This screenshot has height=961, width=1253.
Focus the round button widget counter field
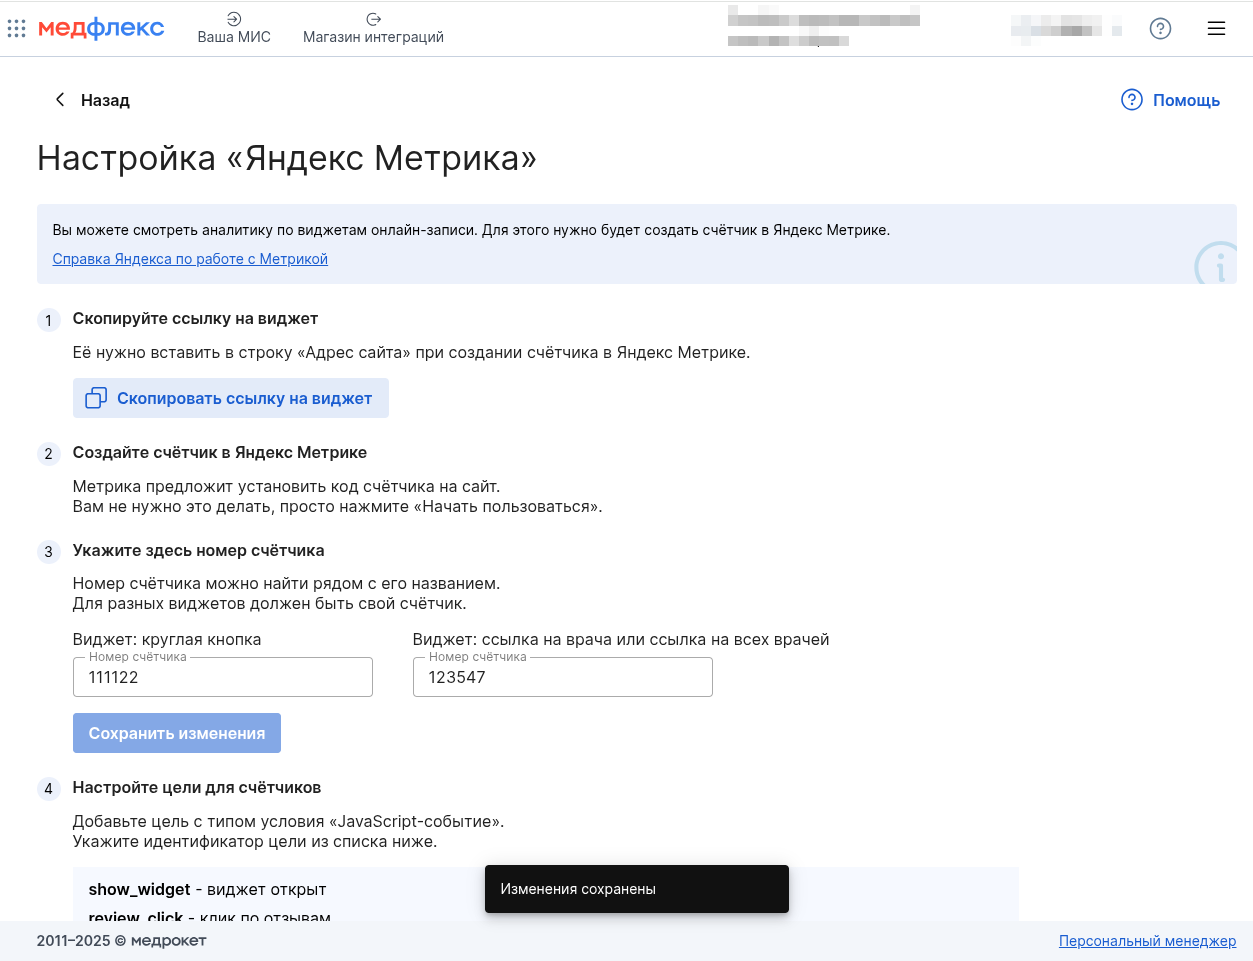tap(223, 677)
